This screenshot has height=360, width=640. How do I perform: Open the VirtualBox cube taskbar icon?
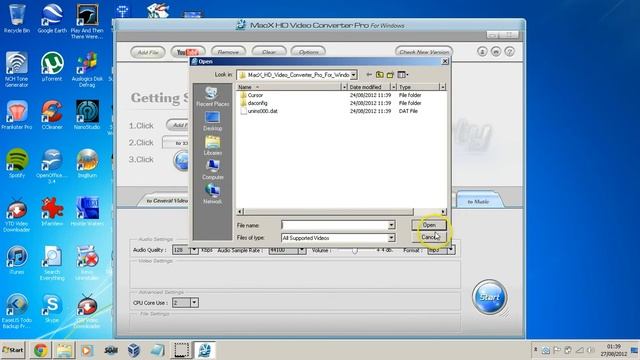[x=134, y=350]
